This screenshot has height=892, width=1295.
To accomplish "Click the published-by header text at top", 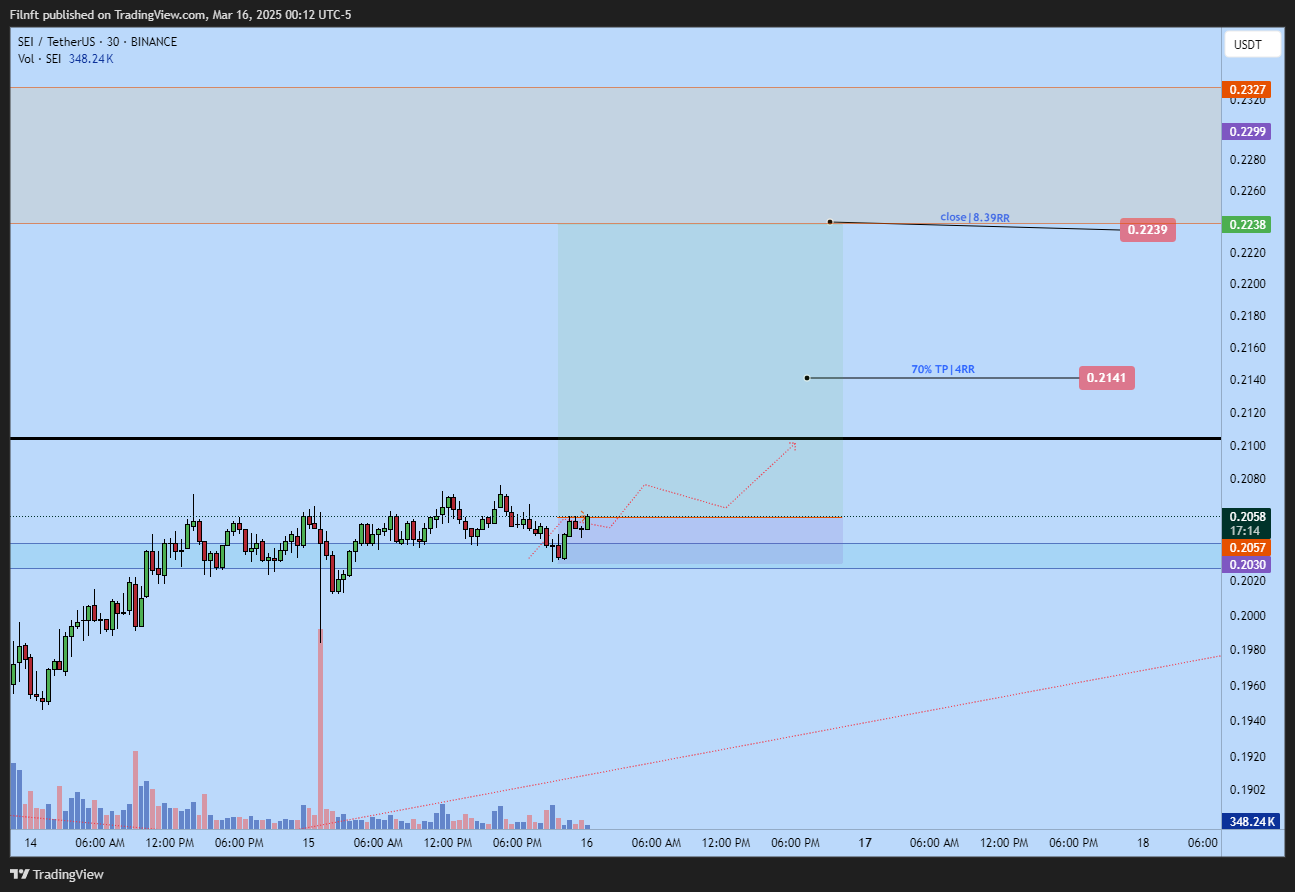I will pos(180,14).
